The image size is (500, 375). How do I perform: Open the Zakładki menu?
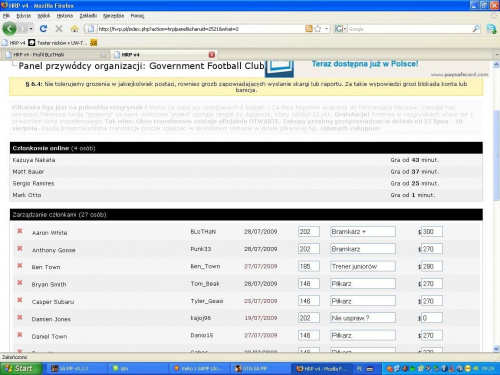(88, 16)
